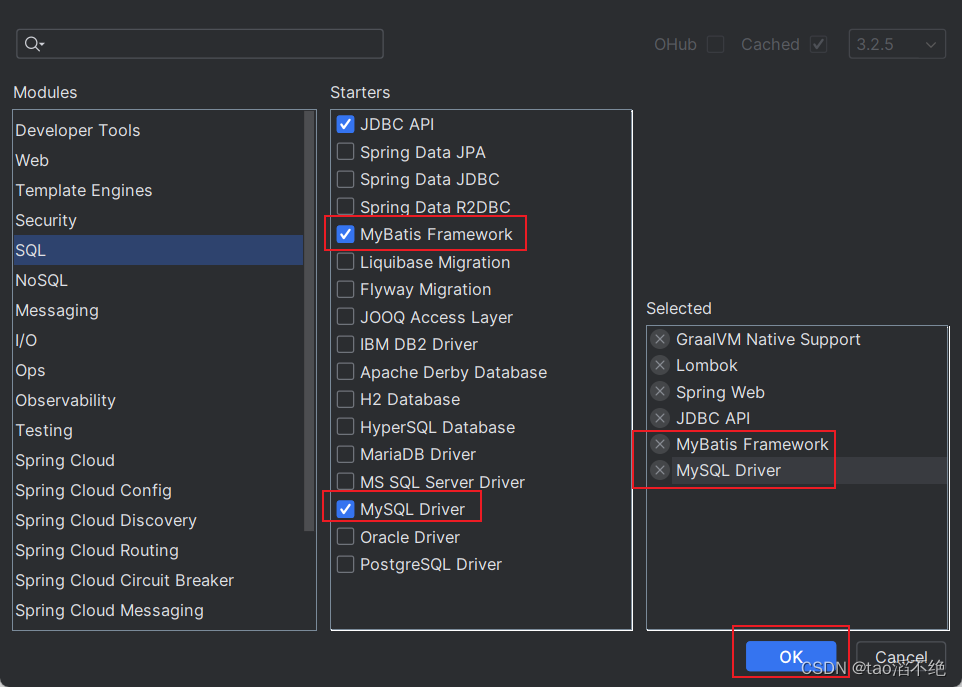Click the Modules list scrollbar

tap(309, 321)
